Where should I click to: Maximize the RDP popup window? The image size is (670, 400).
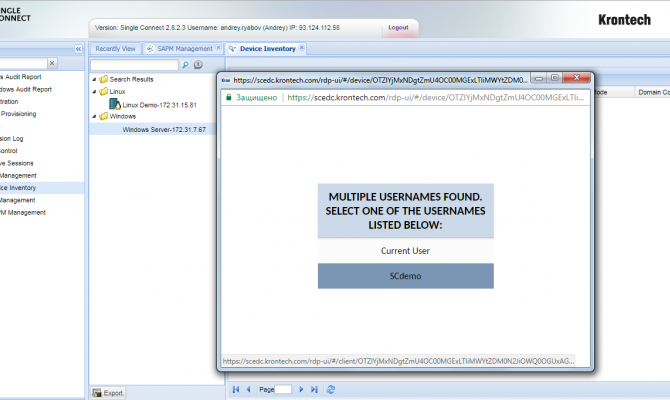click(555, 78)
